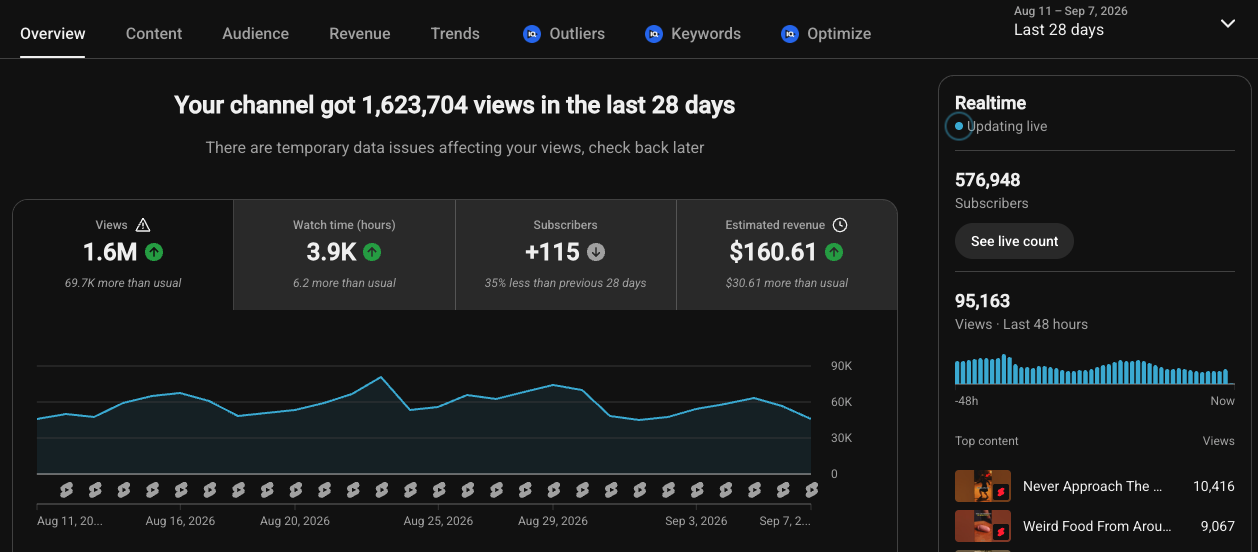Click the blue IQ icon before Keywords

pos(654,34)
